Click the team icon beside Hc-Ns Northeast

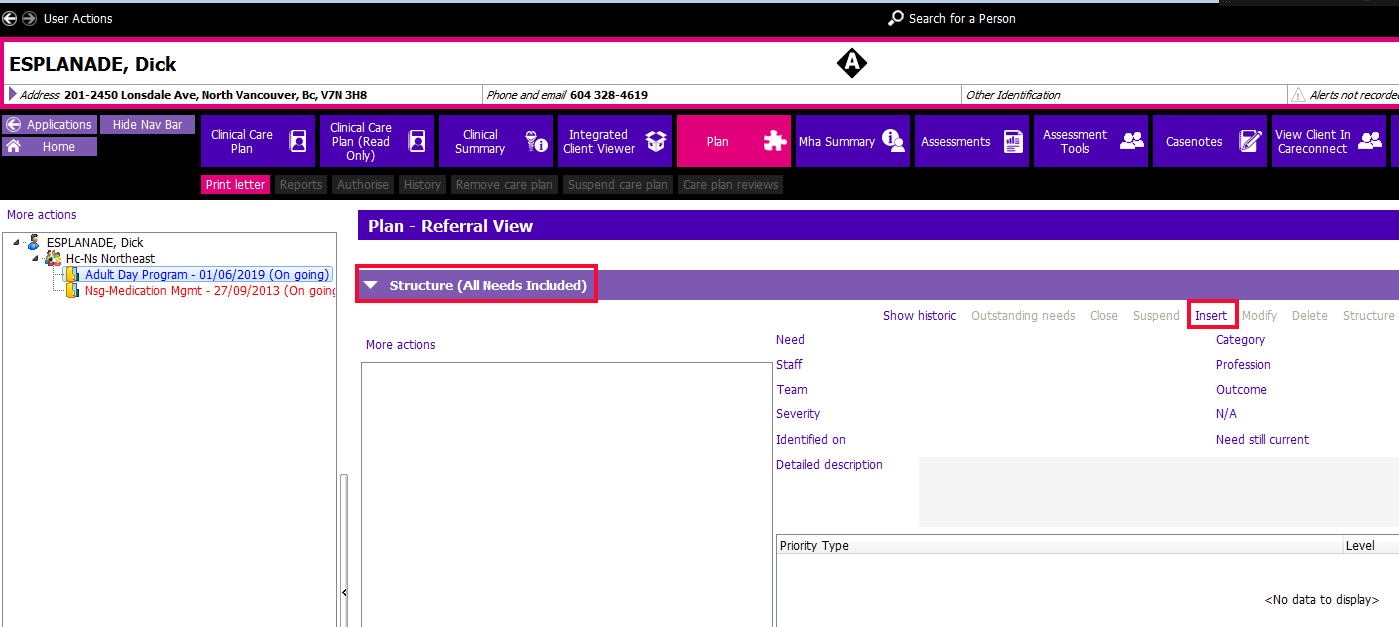[x=53, y=258]
